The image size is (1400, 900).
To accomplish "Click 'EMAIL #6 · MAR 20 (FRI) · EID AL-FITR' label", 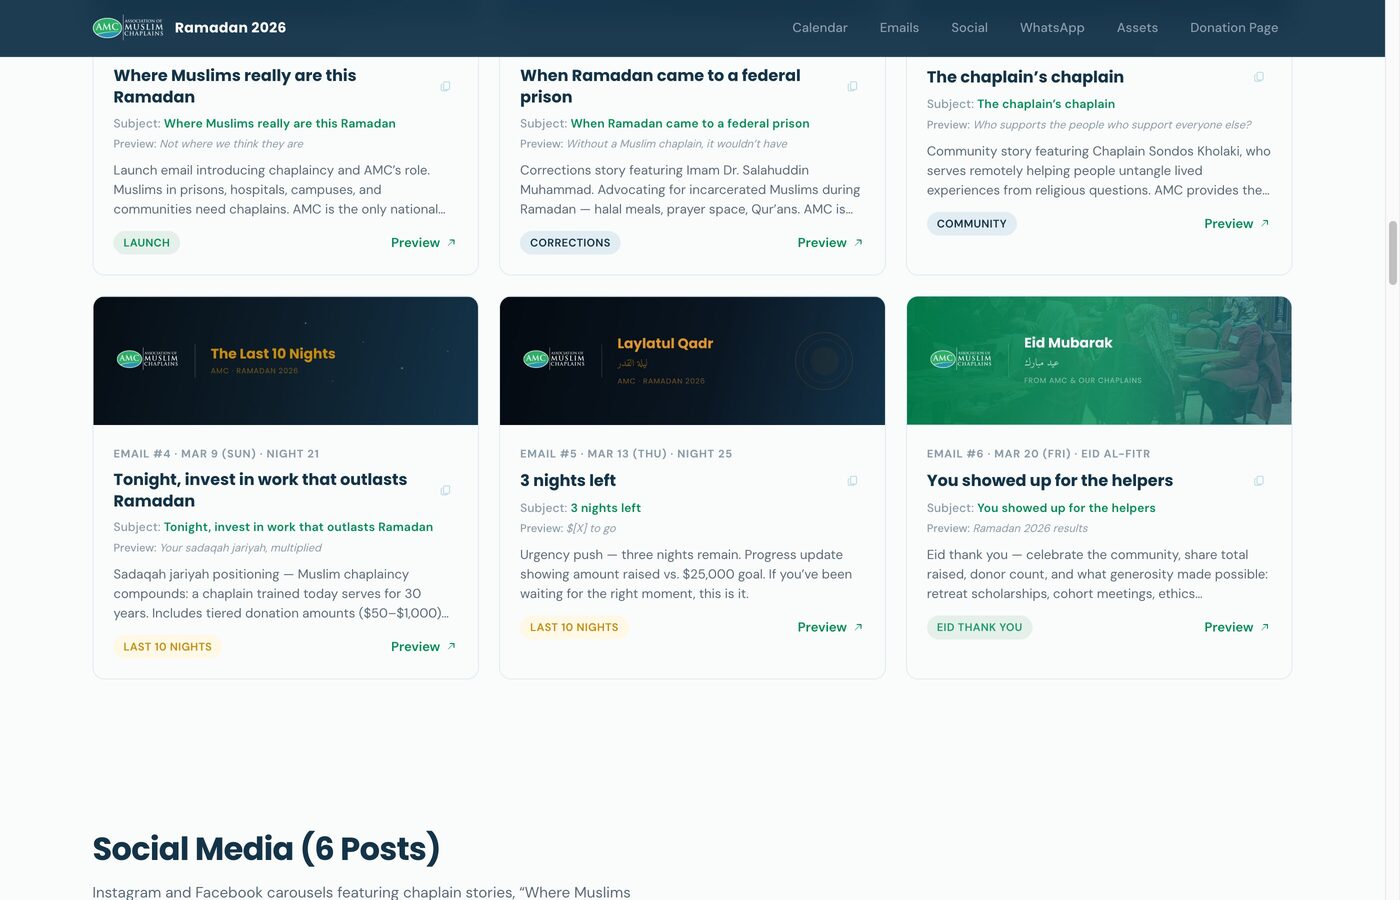I will point(1038,454).
